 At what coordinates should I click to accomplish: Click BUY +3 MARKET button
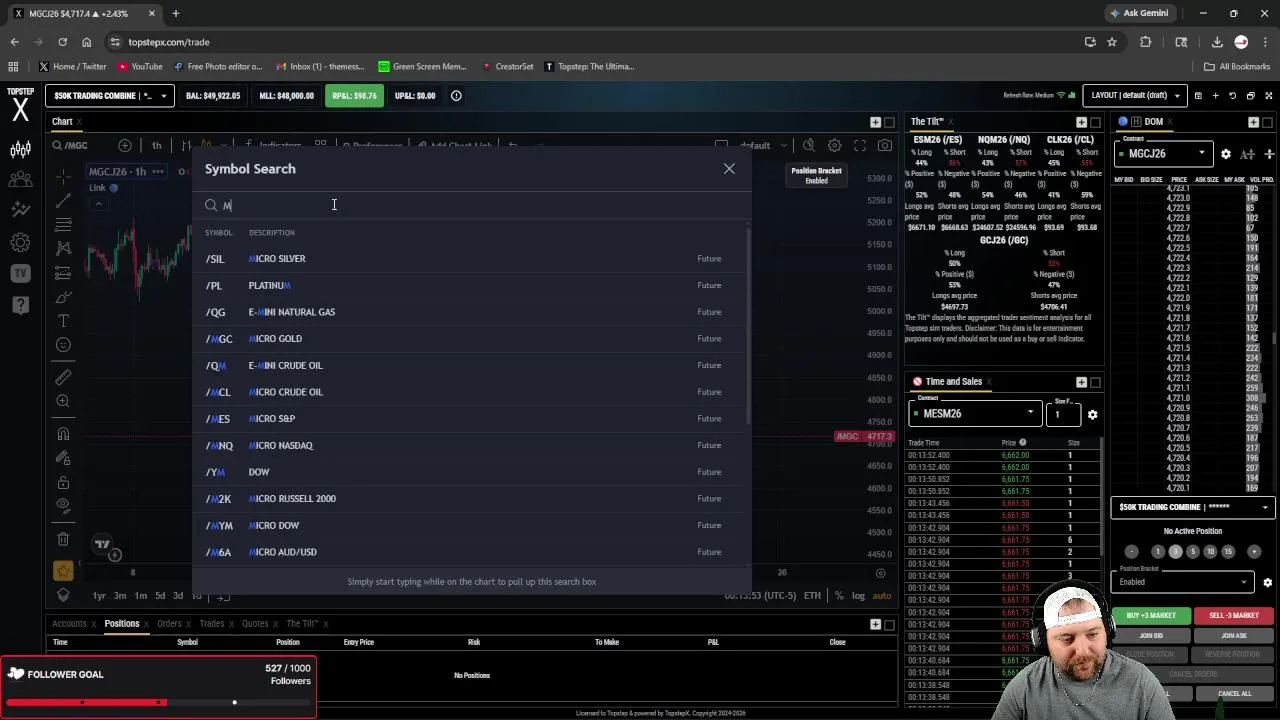coord(1151,615)
